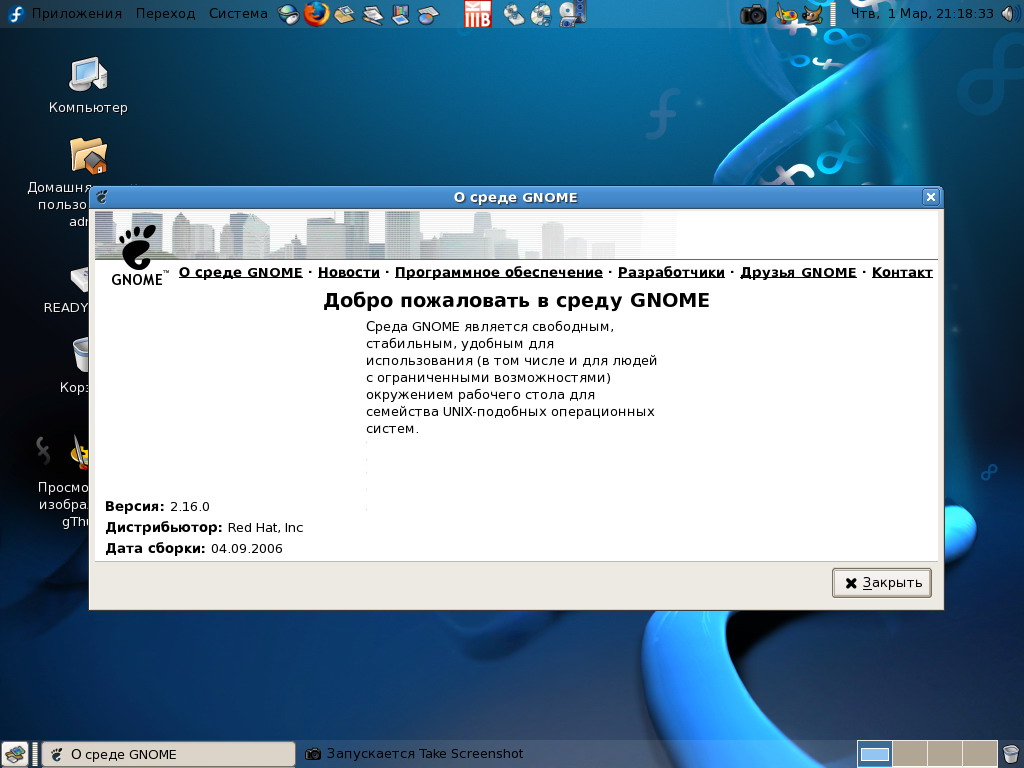1024x768 pixels.
Task: Open the presentation launcher in the top panel
Action: coord(400,14)
